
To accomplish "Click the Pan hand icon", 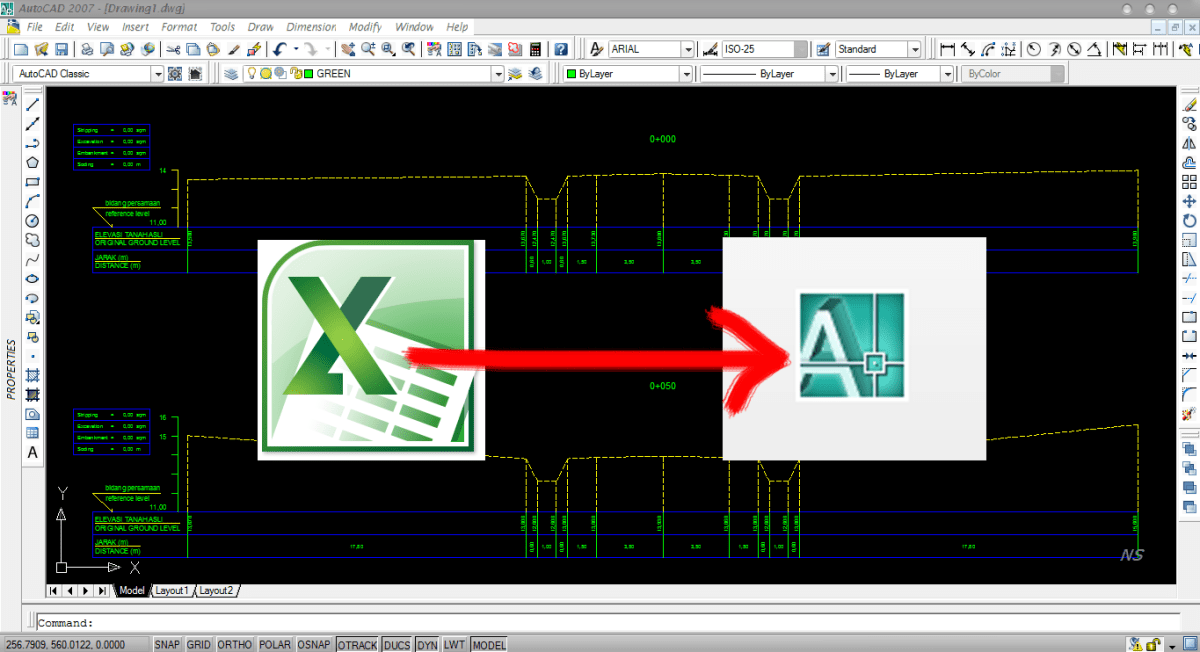I will [x=348, y=49].
